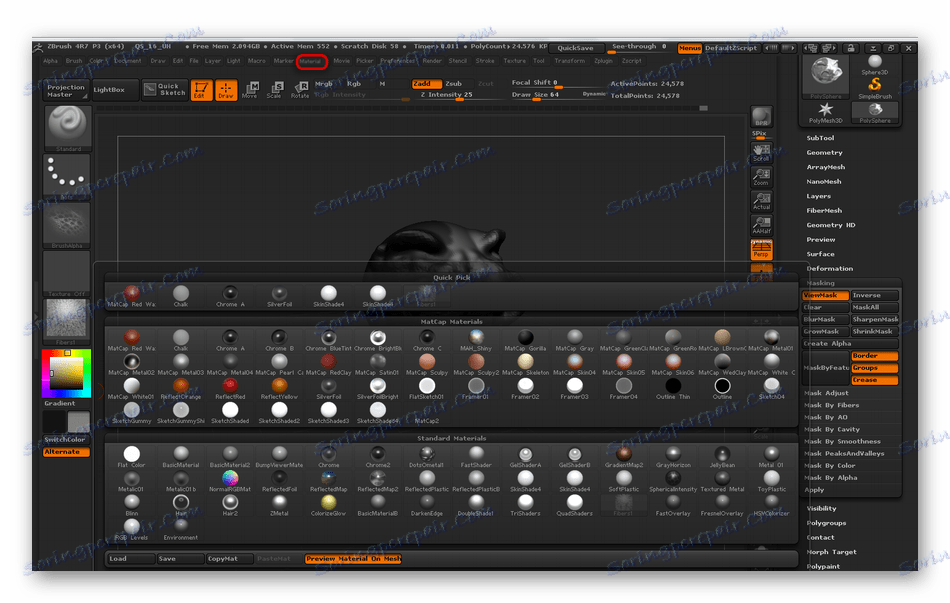Toggle Groups mask option
Image resolution: width=950 pixels, height=603 pixels.
(x=874, y=368)
